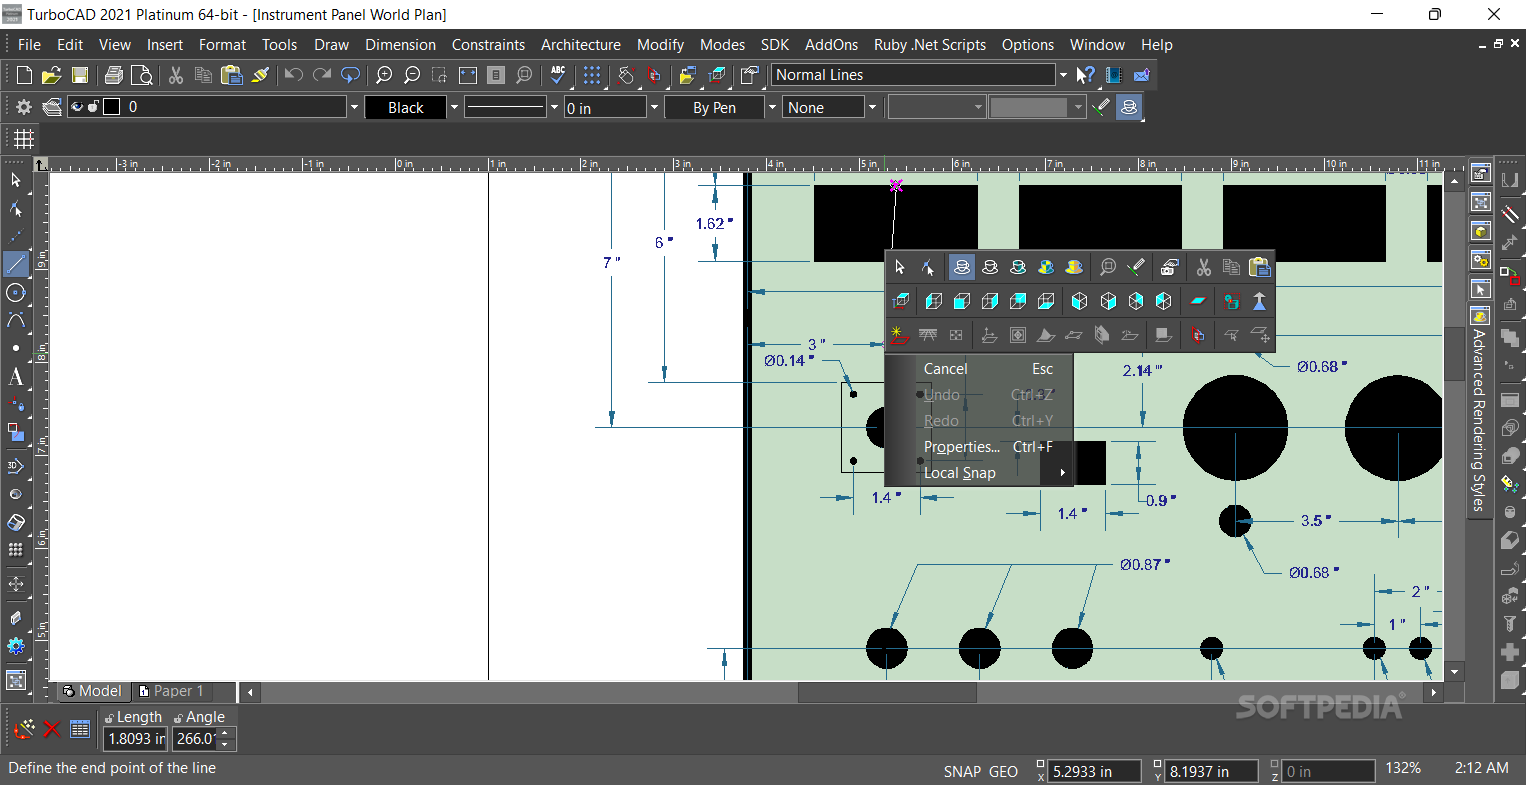Toggle layer 0 visibility eye icon
This screenshot has width=1526, height=785.
coord(77,107)
